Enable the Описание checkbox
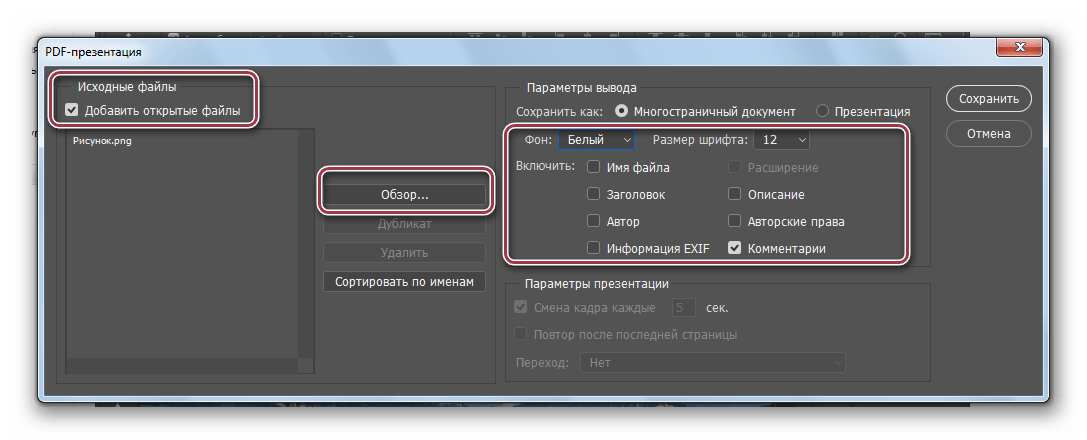1087x440 pixels. (735, 195)
